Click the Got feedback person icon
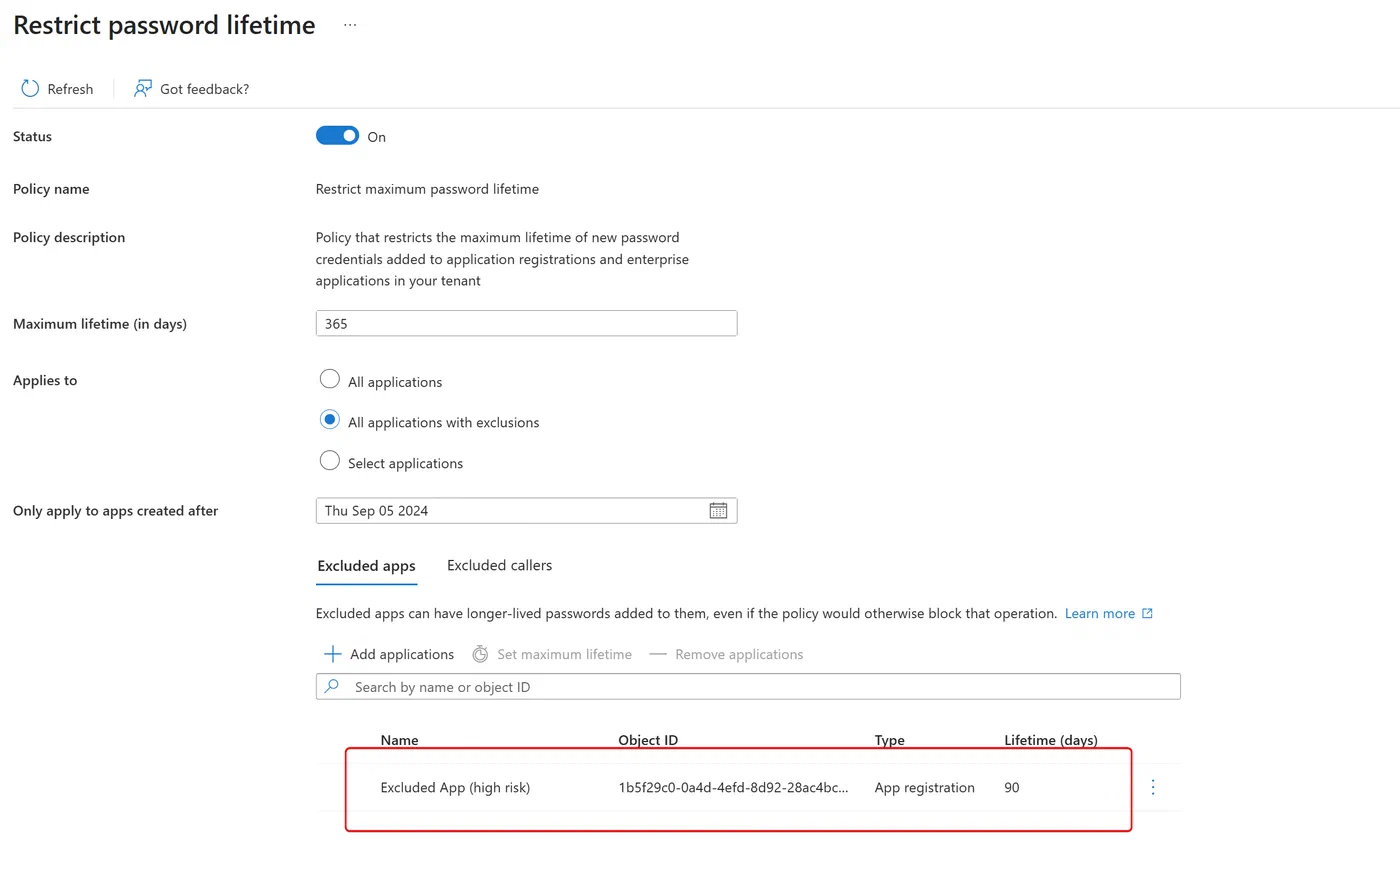Viewport: 1400px width, 884px height. coord(143,89)
